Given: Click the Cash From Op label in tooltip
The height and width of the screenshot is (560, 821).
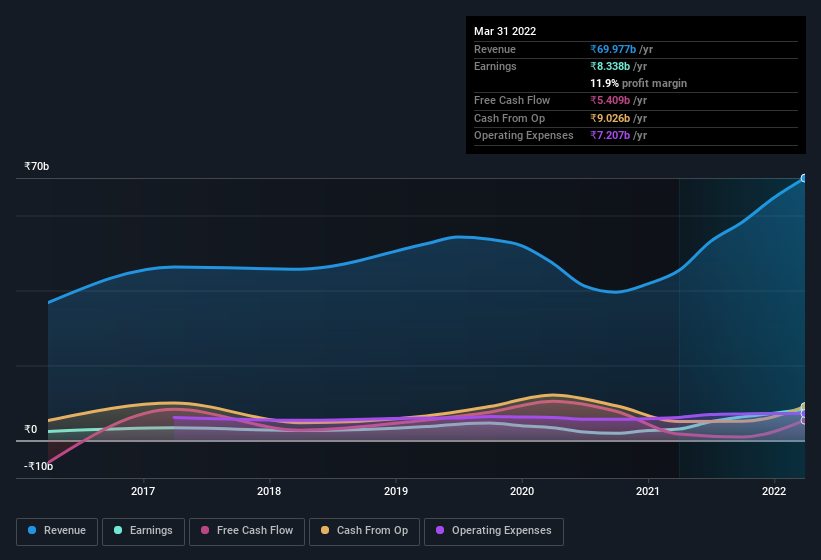Looking at the screenshot, I should 509,118.
